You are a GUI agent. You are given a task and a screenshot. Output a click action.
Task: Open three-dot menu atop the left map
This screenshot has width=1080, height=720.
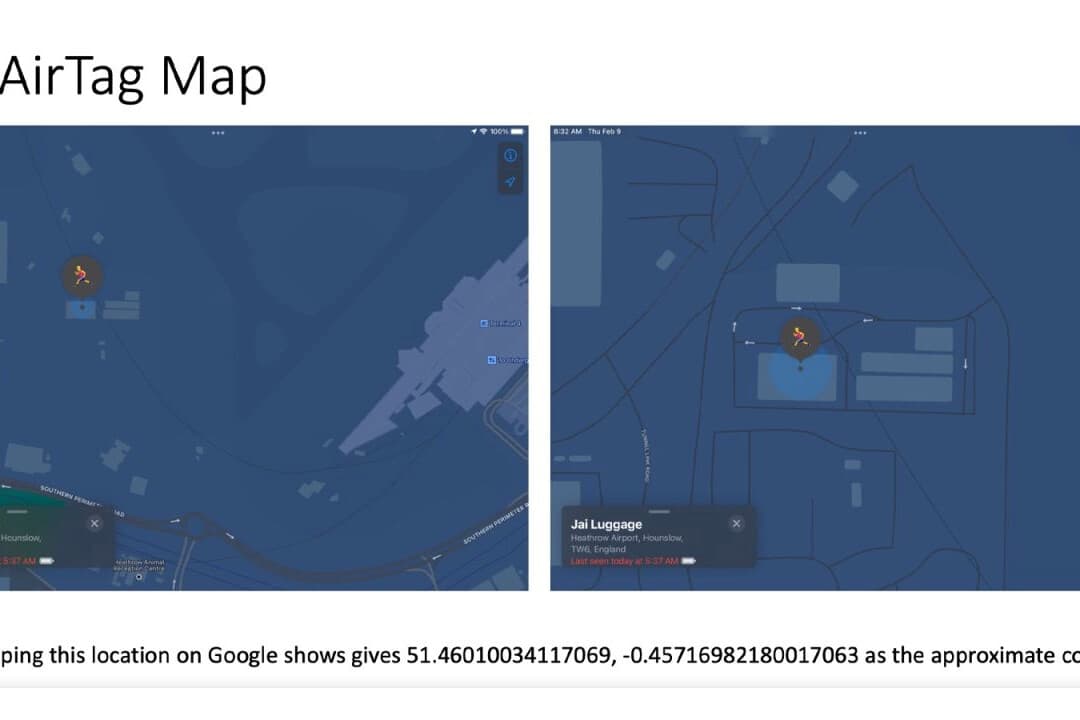click(x=218, y=132)
